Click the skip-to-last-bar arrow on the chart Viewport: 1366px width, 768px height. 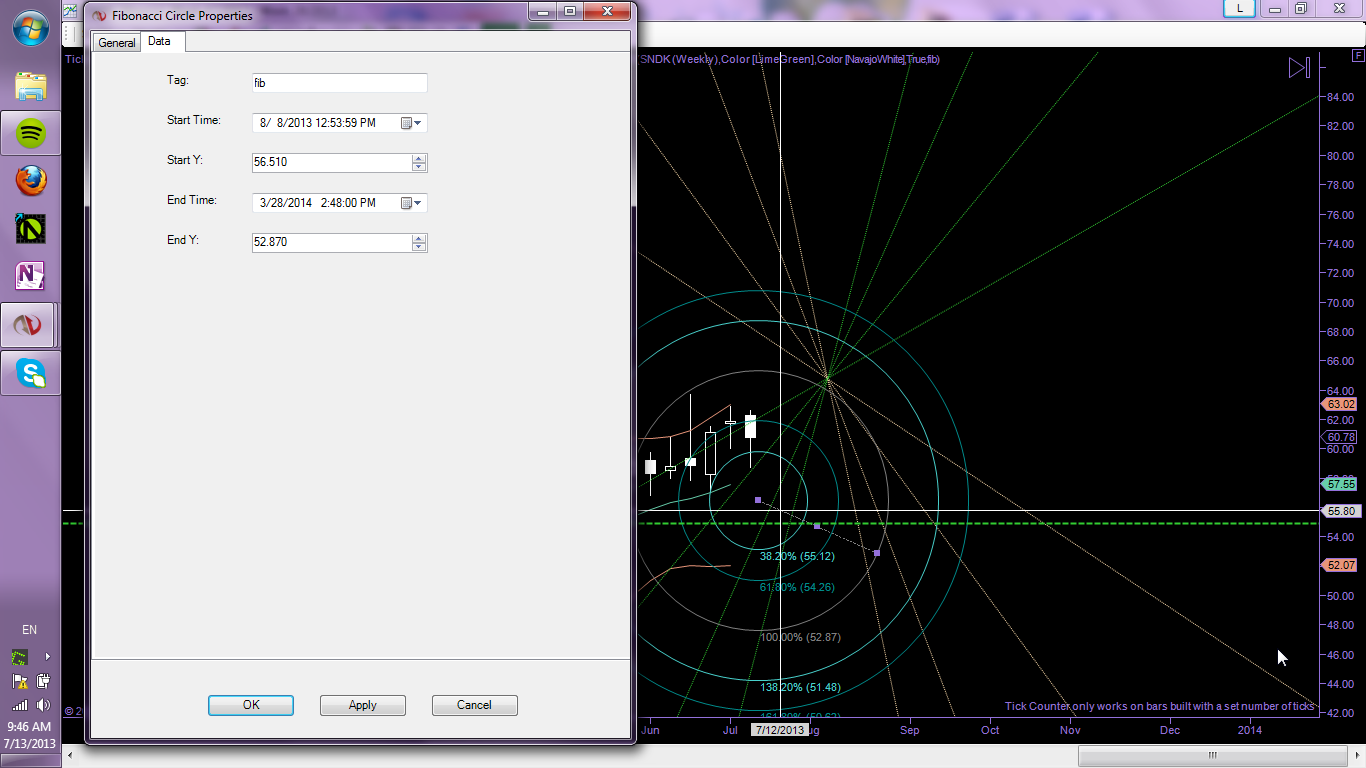click(x=1299, y=68)
